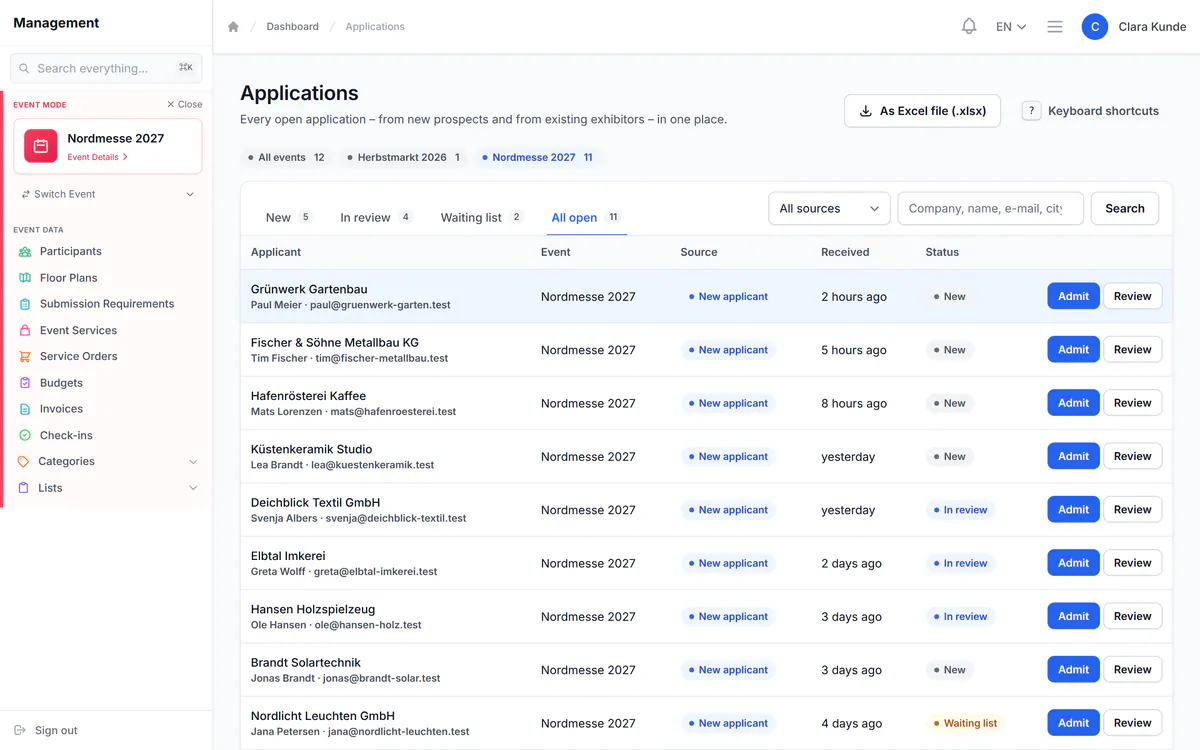Click the Applicant column header
The width and height of the screenshot is (1200, 750).
pos(276,252)
